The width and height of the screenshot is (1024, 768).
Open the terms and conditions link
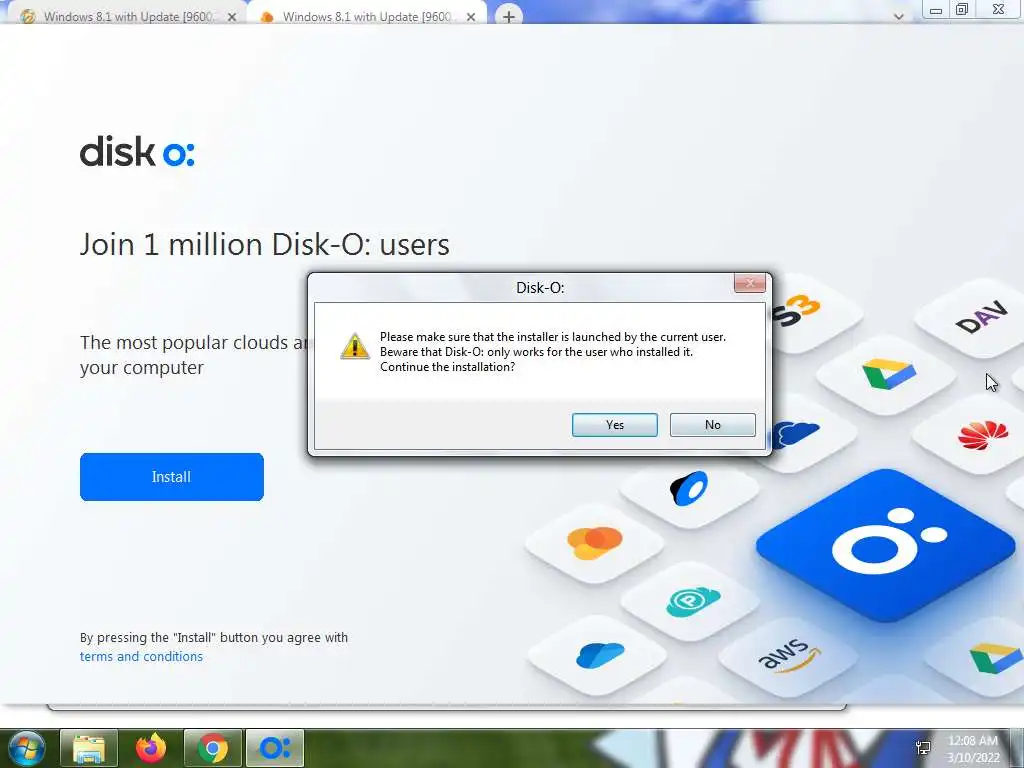click(x=141, y=656)
